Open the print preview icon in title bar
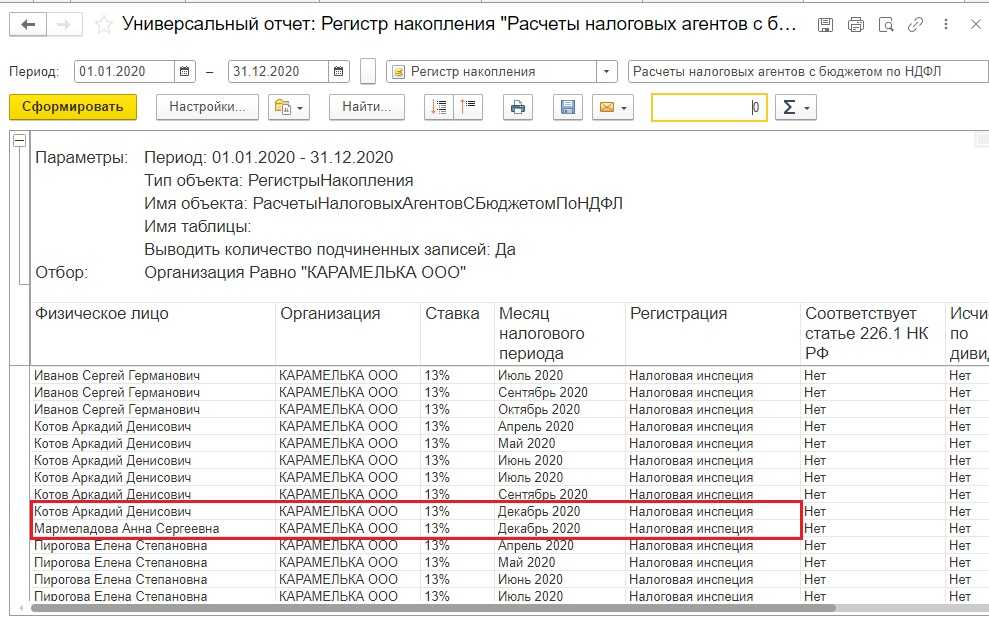Image resolution: width=989 pixels, height=625 pixels. click(x=884, y=25)
